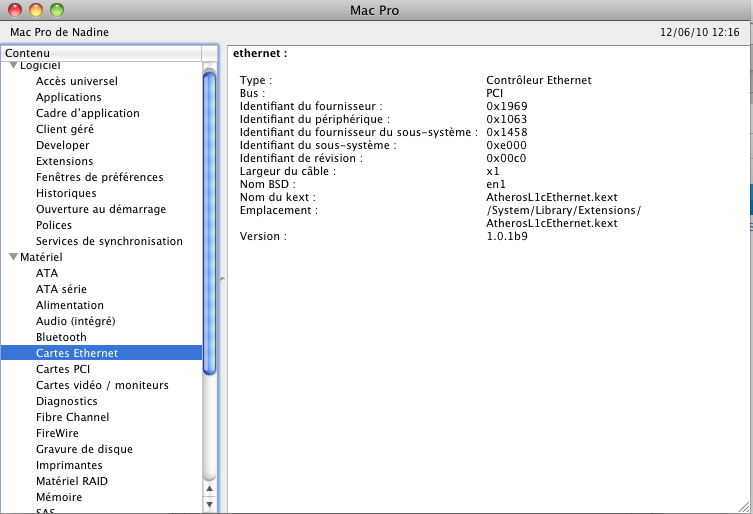Select Alimentation in sidebar
Image resolution: width=753 pixels, height=514 pixels.
[x=70, y=305]
